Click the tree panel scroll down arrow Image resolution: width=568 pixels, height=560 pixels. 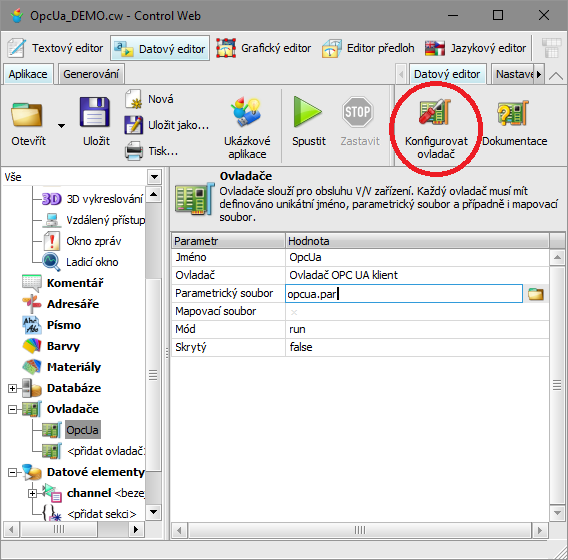[153, 512]
